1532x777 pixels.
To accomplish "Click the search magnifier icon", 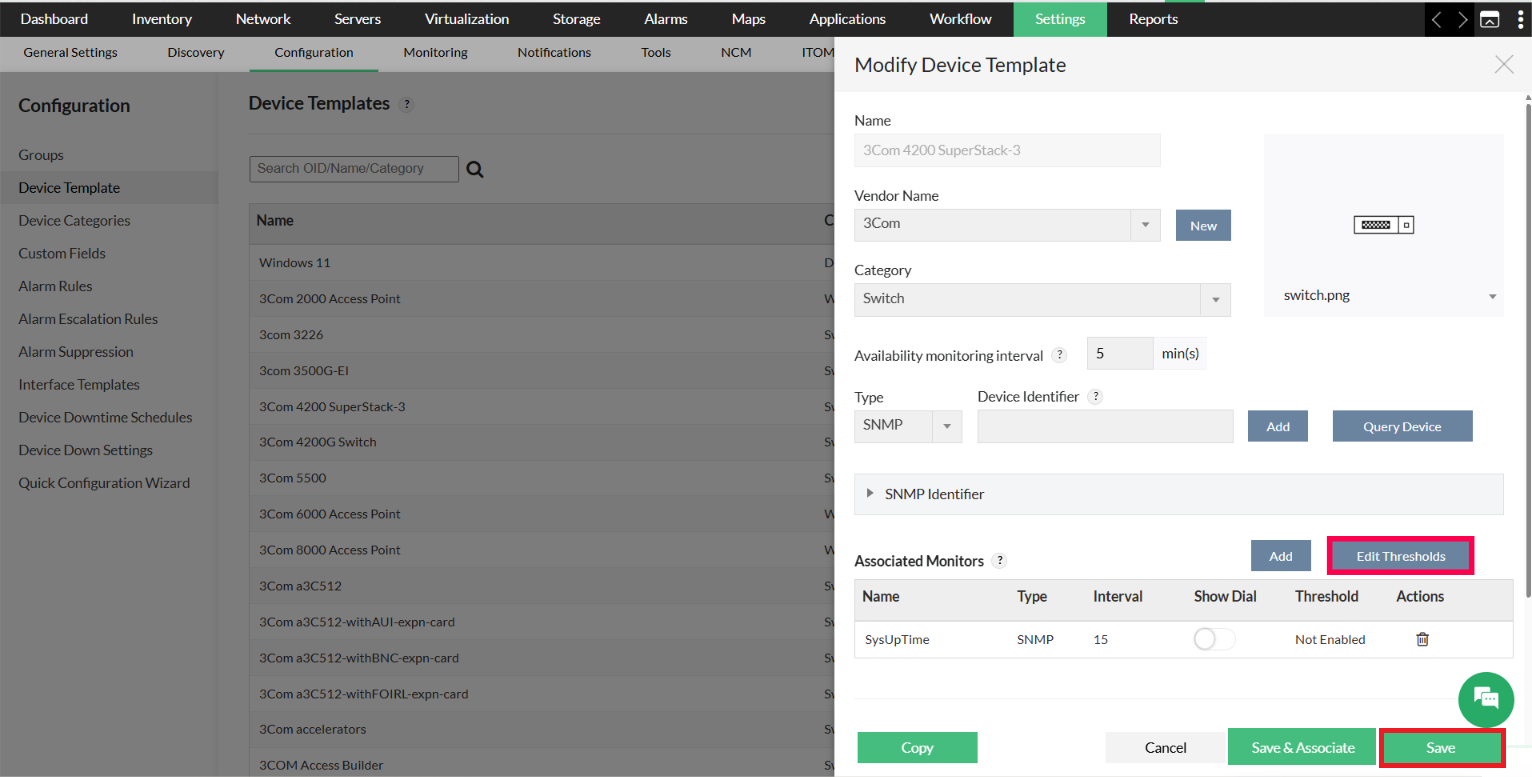I will click(475, 170).
